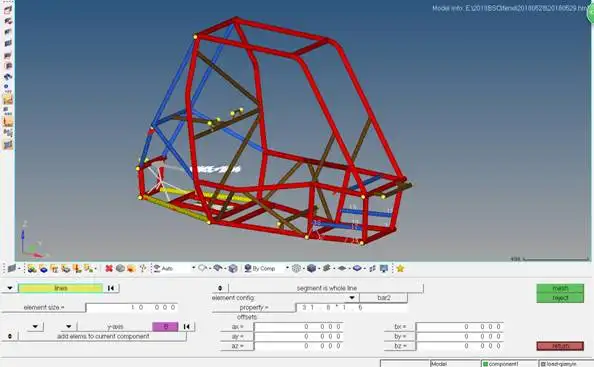Click the yellow star icon in toolbar
The width and height of the screenshot is (594, 367).
400,269
